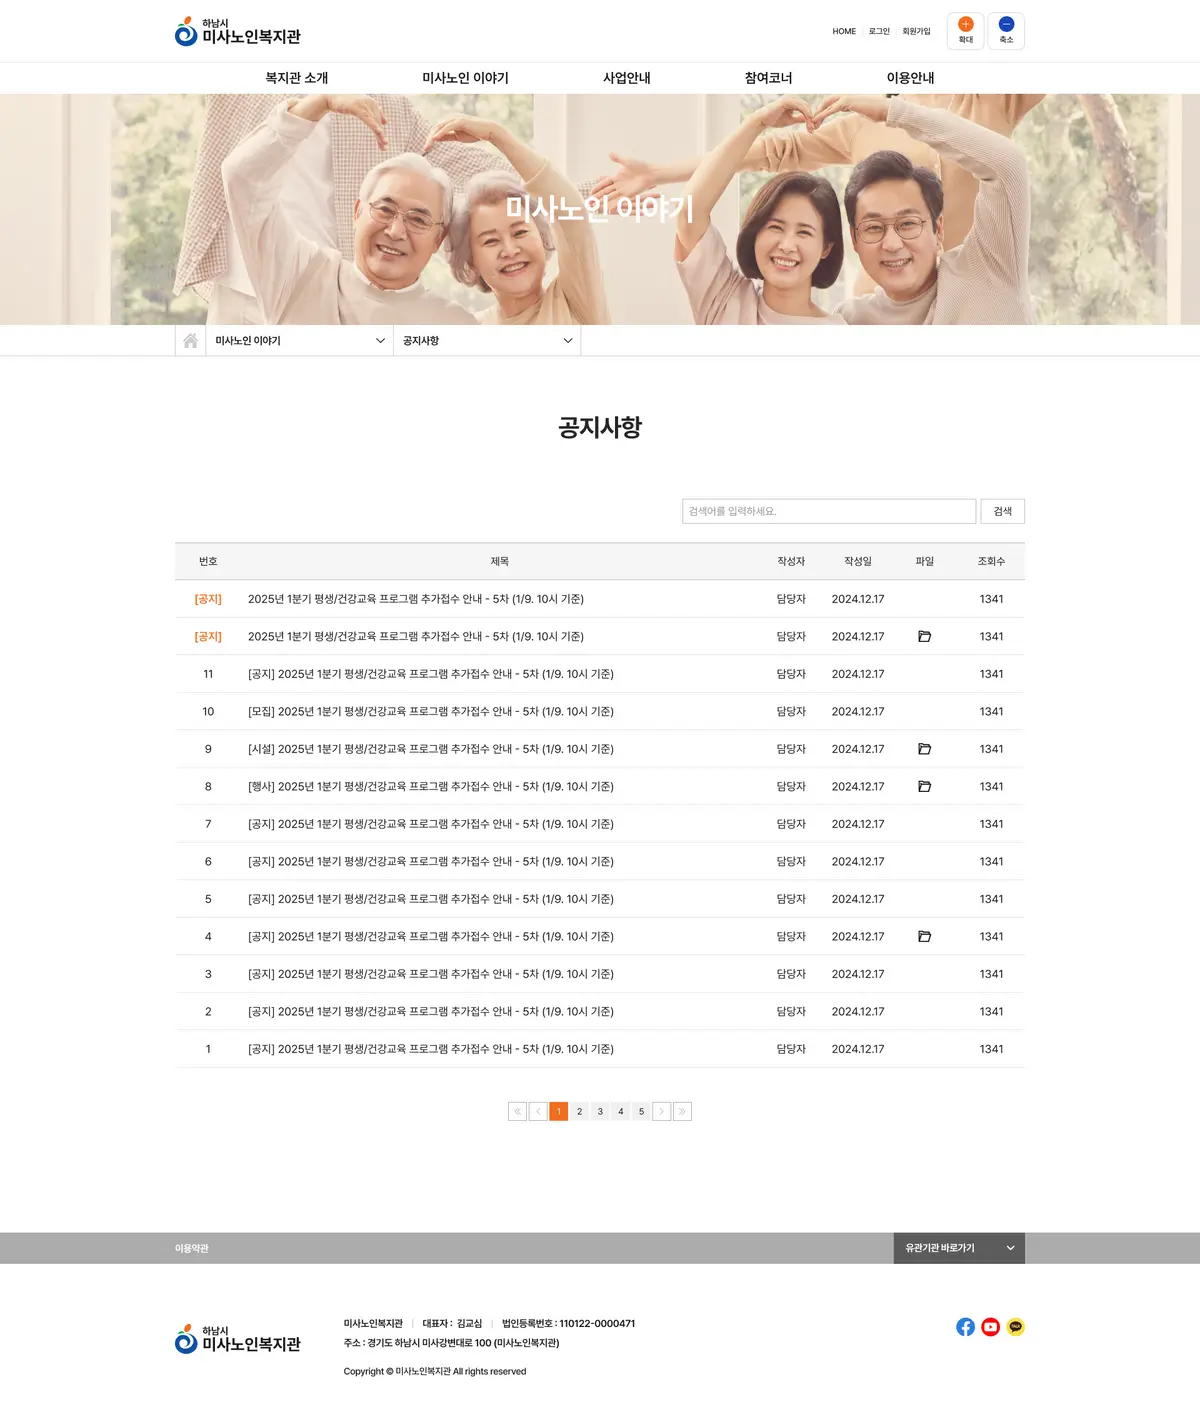
Task: Click the 회원가입 link in header
Action: click(916, 31)
